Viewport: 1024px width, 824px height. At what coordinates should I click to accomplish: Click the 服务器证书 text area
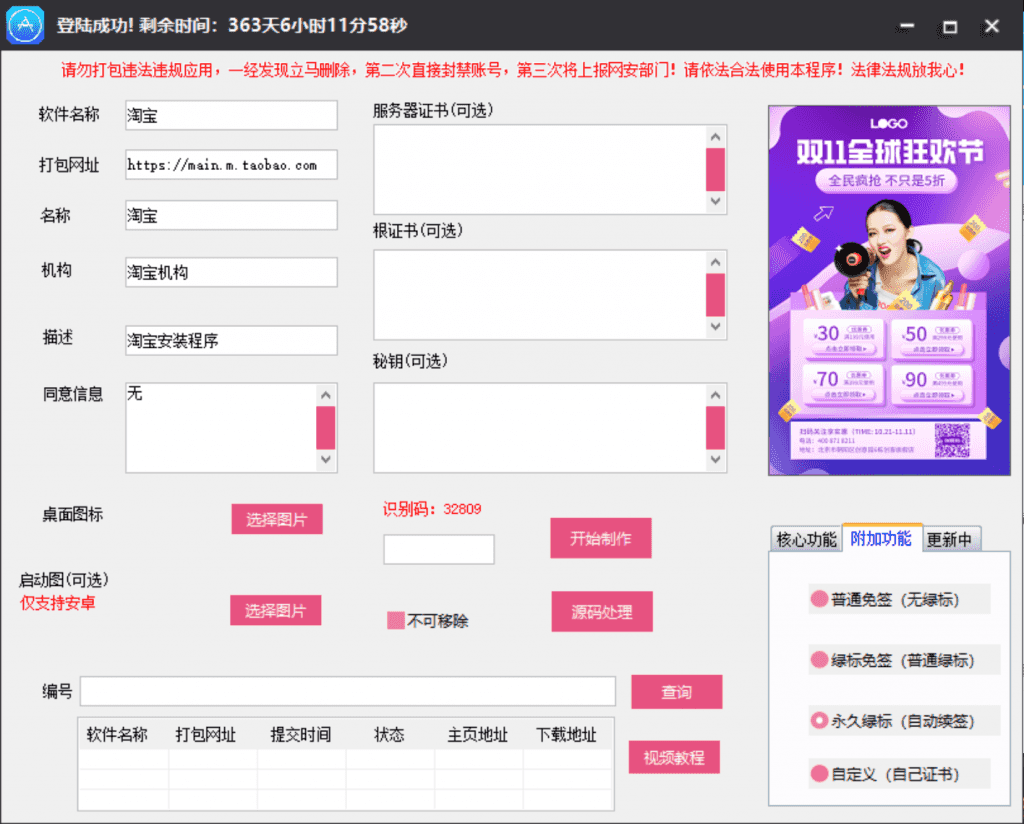click(x=539, y=169)
